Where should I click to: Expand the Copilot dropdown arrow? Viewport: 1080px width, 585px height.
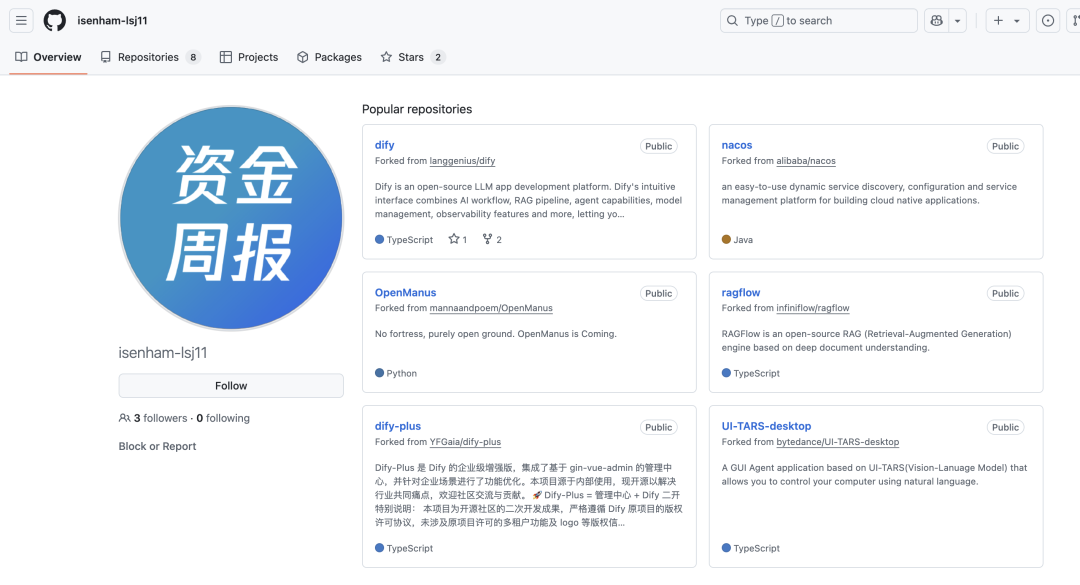[x=957, y=21]
